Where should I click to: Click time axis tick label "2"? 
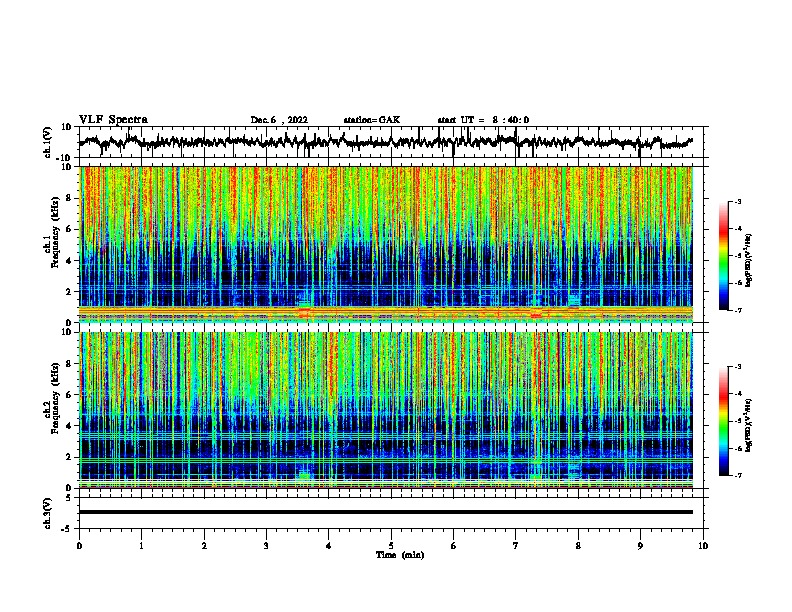pyautogui.click(x=204, y=545)
